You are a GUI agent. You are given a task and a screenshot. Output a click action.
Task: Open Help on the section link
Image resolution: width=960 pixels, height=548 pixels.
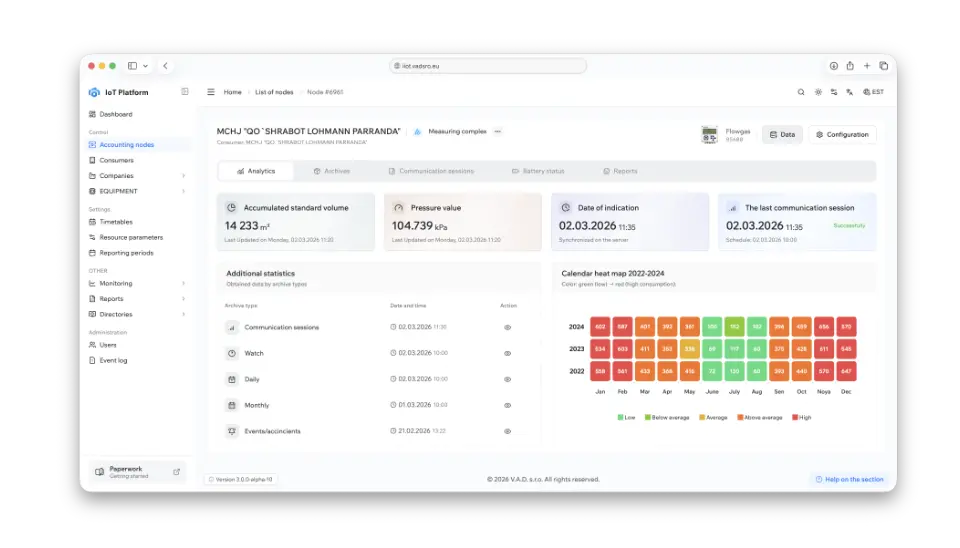[x=850, y=479]
